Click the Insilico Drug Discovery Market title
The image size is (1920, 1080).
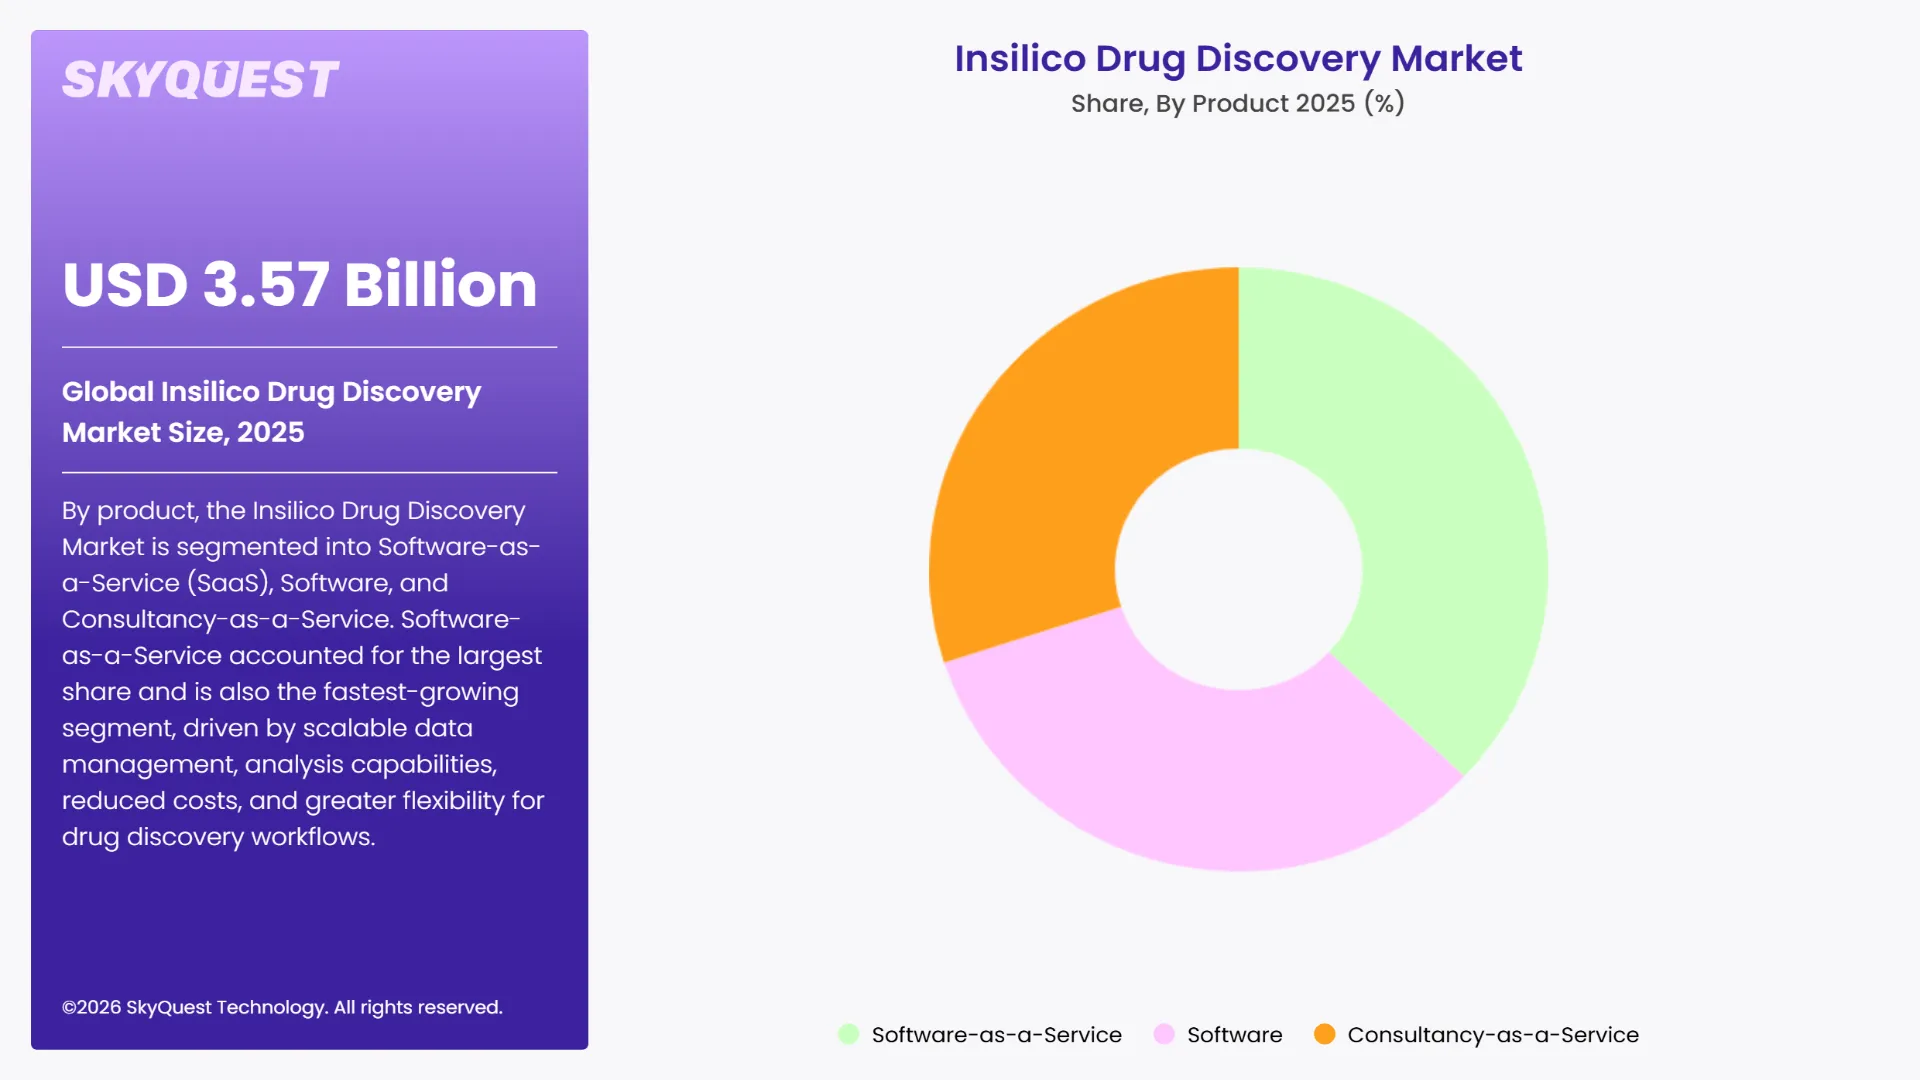[x=1238, y=59]
